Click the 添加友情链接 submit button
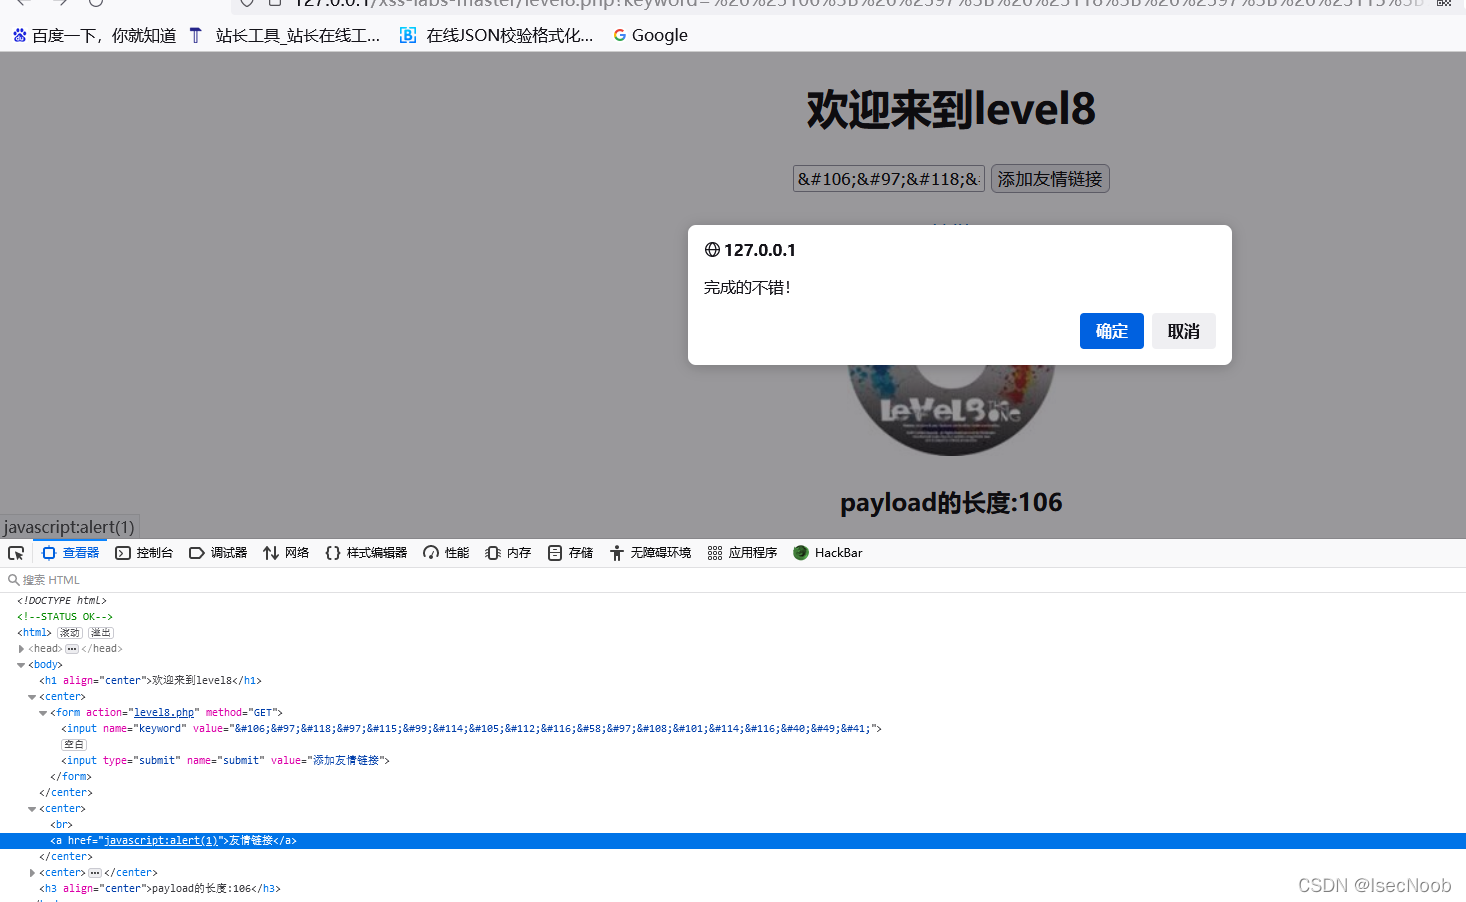1466x902 pixels. click(1049, 178)
